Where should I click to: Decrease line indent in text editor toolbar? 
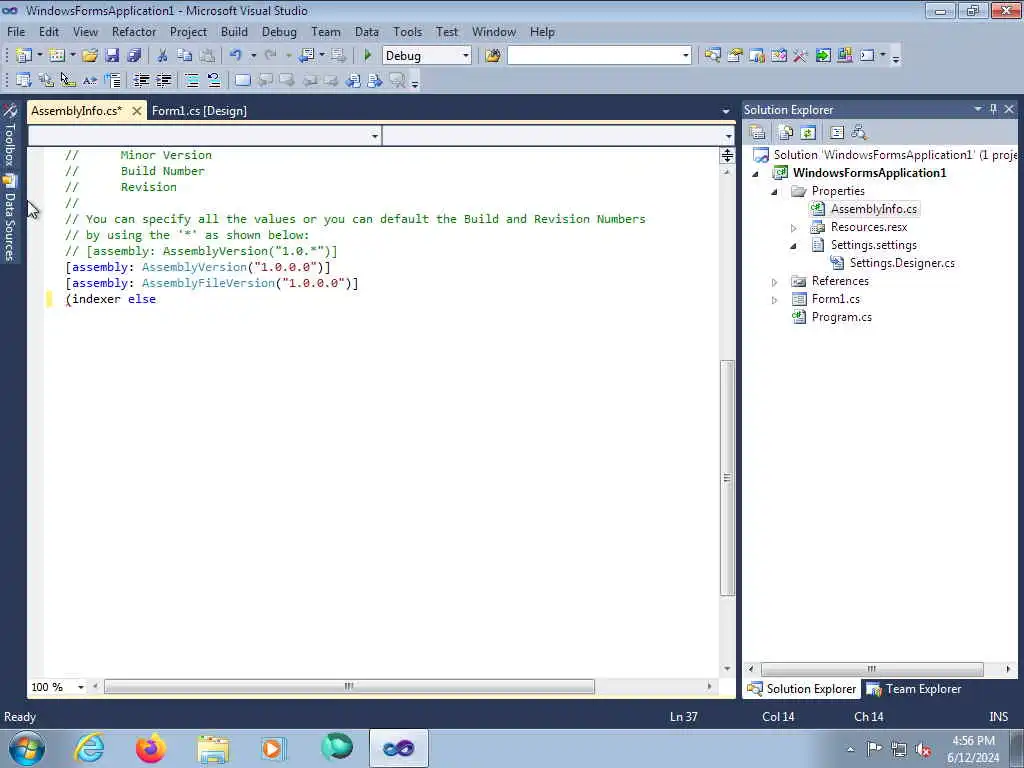tap(142, 80)
